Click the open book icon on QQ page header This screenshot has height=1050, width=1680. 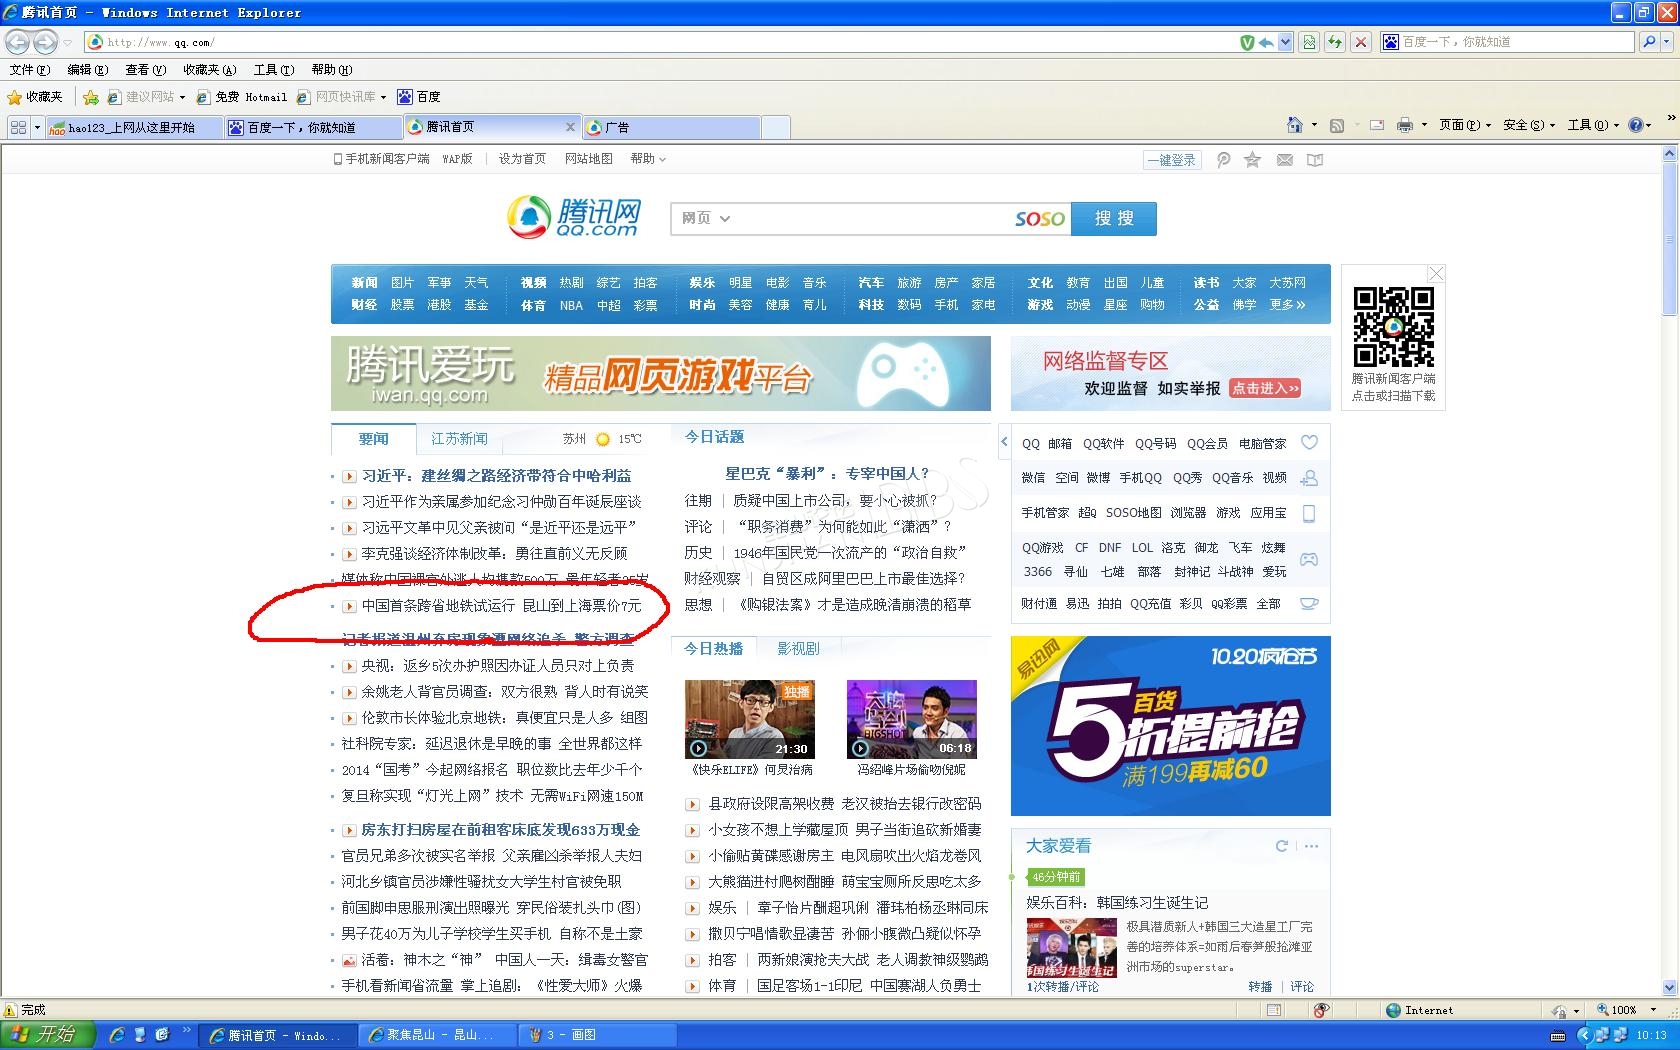pyautogui.click(x=1315, y=160)
